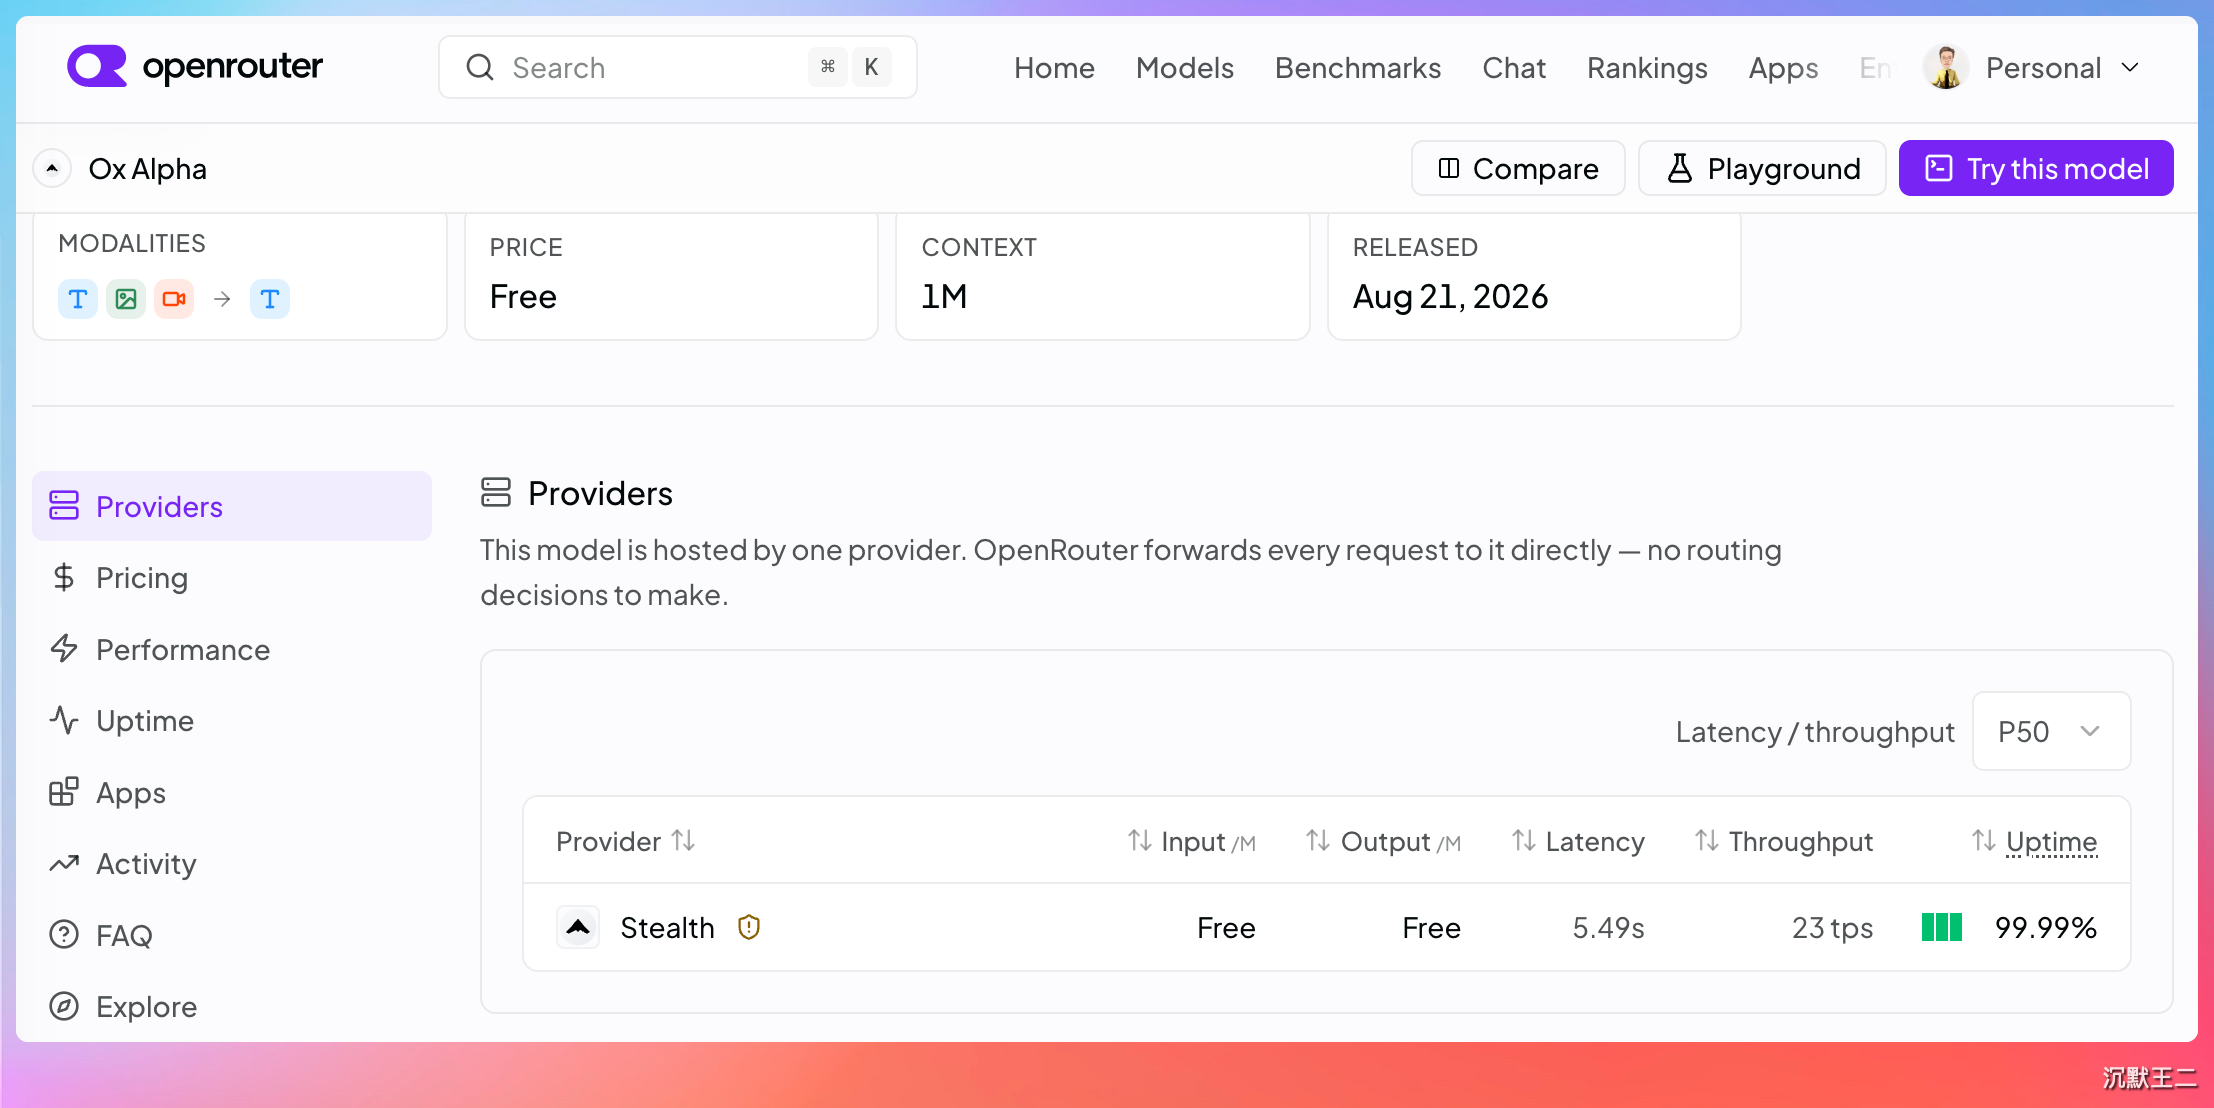Open Benchmarks in top navigation

point(1358,67)
